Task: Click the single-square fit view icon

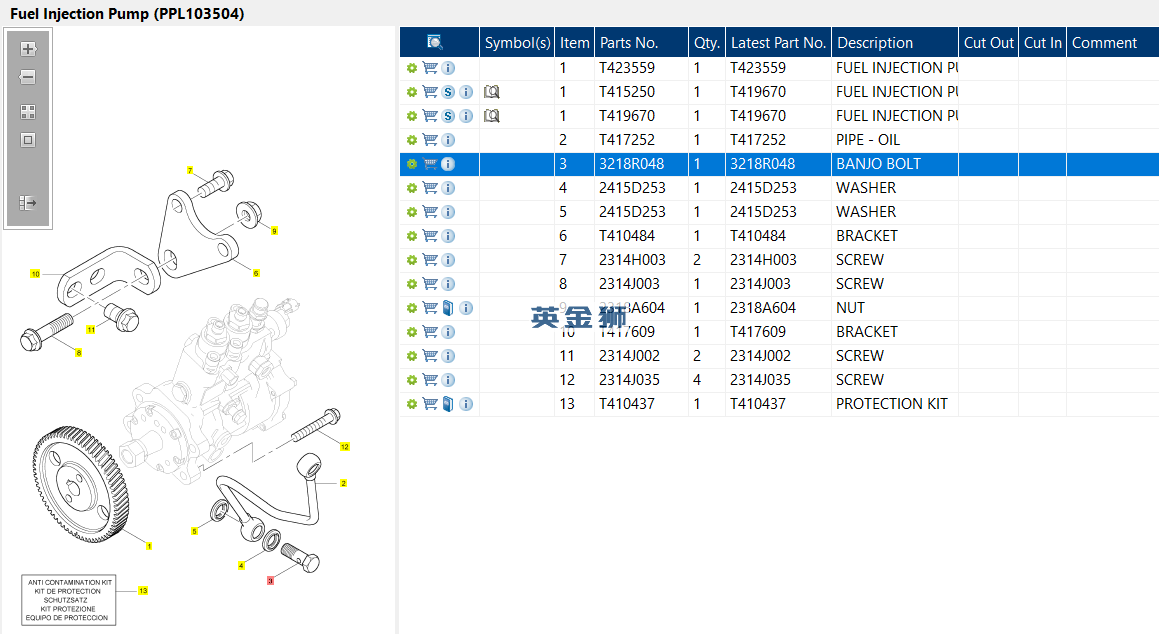Action: pos(28,140)
